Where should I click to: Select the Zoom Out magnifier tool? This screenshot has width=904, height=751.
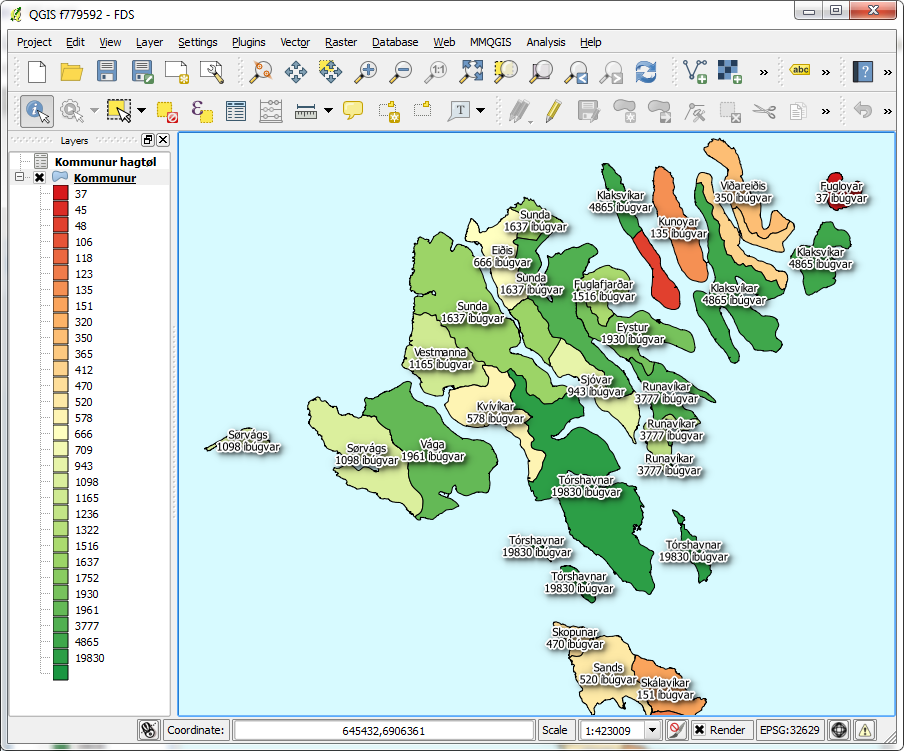(x=400, y=72)
